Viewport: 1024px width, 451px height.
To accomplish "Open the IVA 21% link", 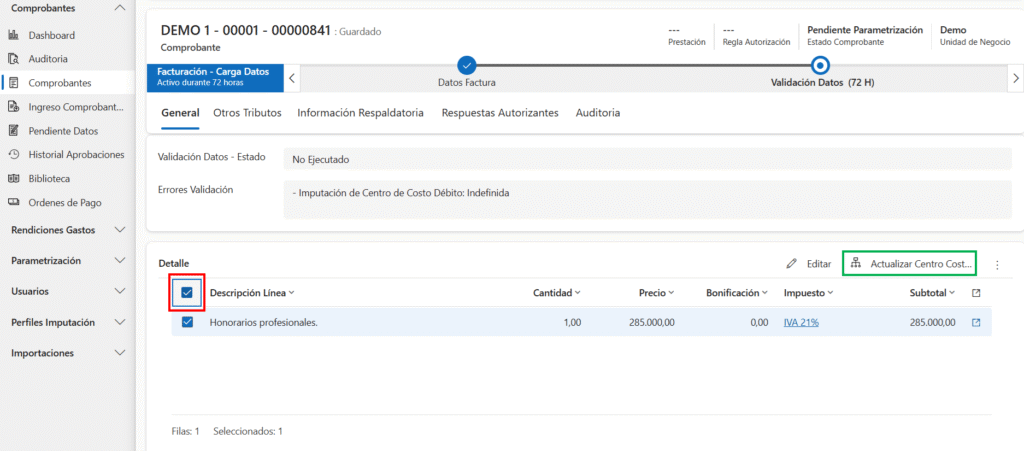I will 802,322.
